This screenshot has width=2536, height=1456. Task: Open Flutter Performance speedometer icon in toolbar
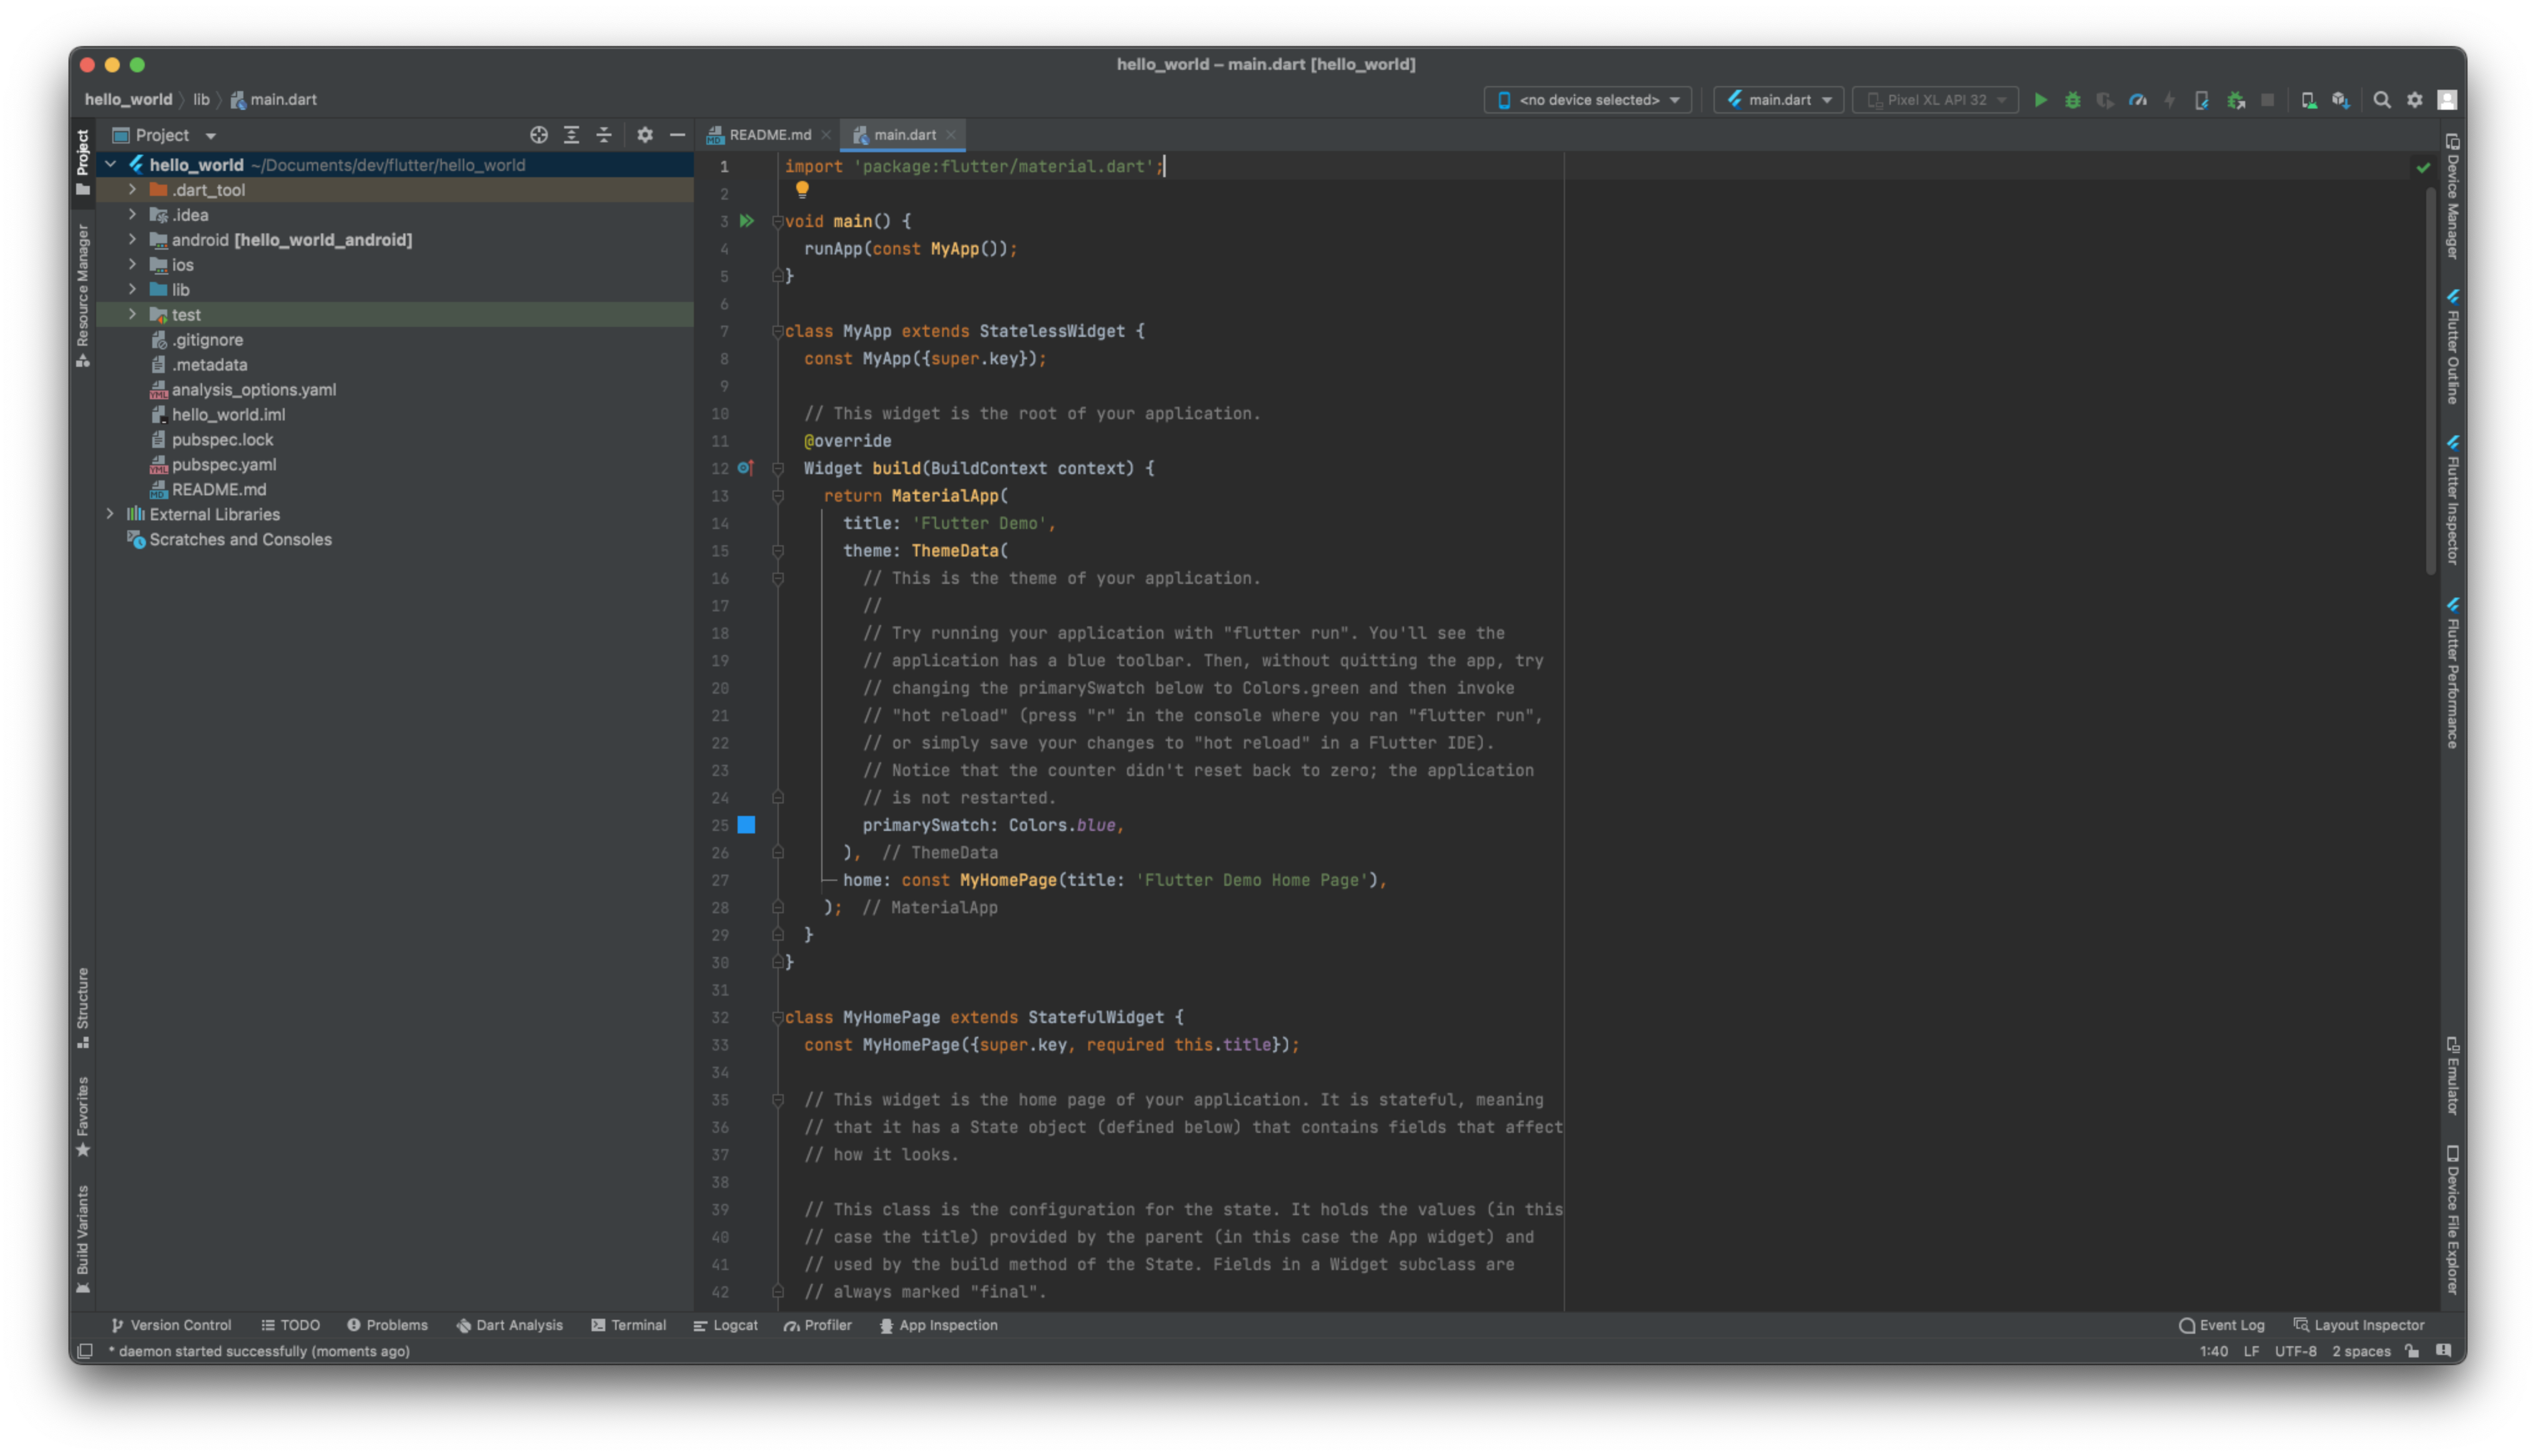click(x=2137, y=100)
